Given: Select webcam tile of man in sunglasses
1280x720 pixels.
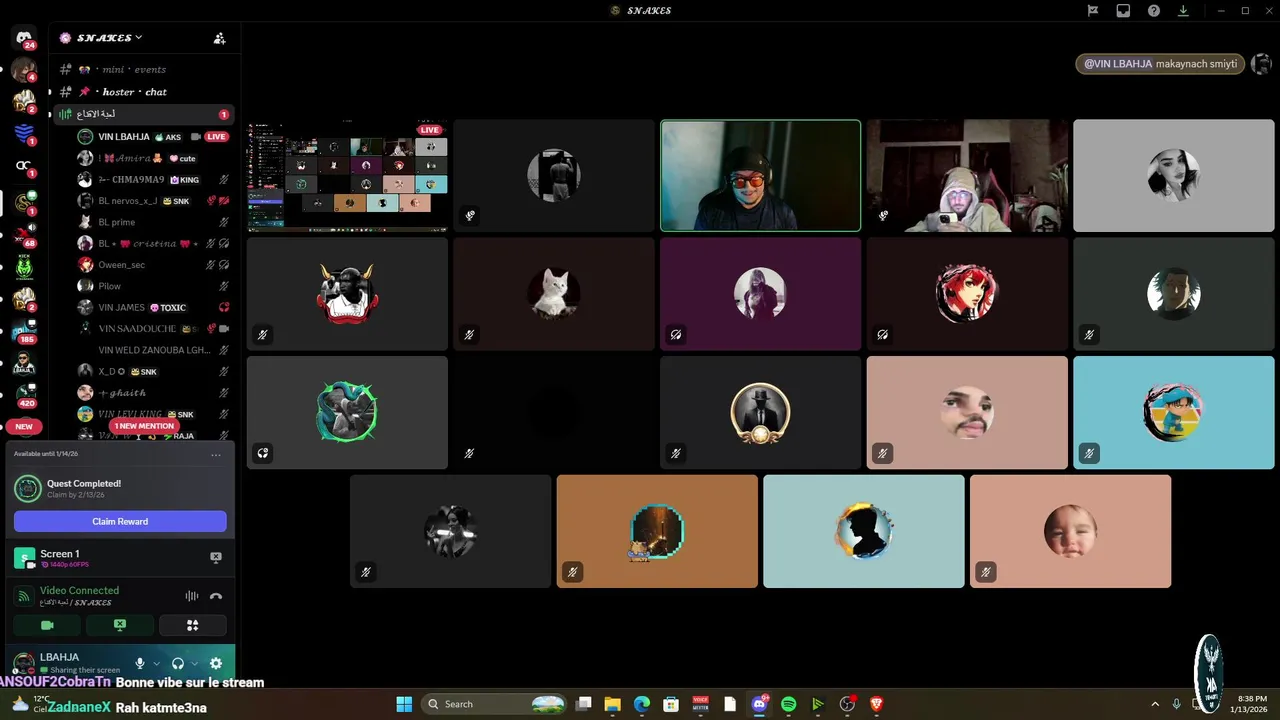Looking at the screenshot, I should point(760,176).
